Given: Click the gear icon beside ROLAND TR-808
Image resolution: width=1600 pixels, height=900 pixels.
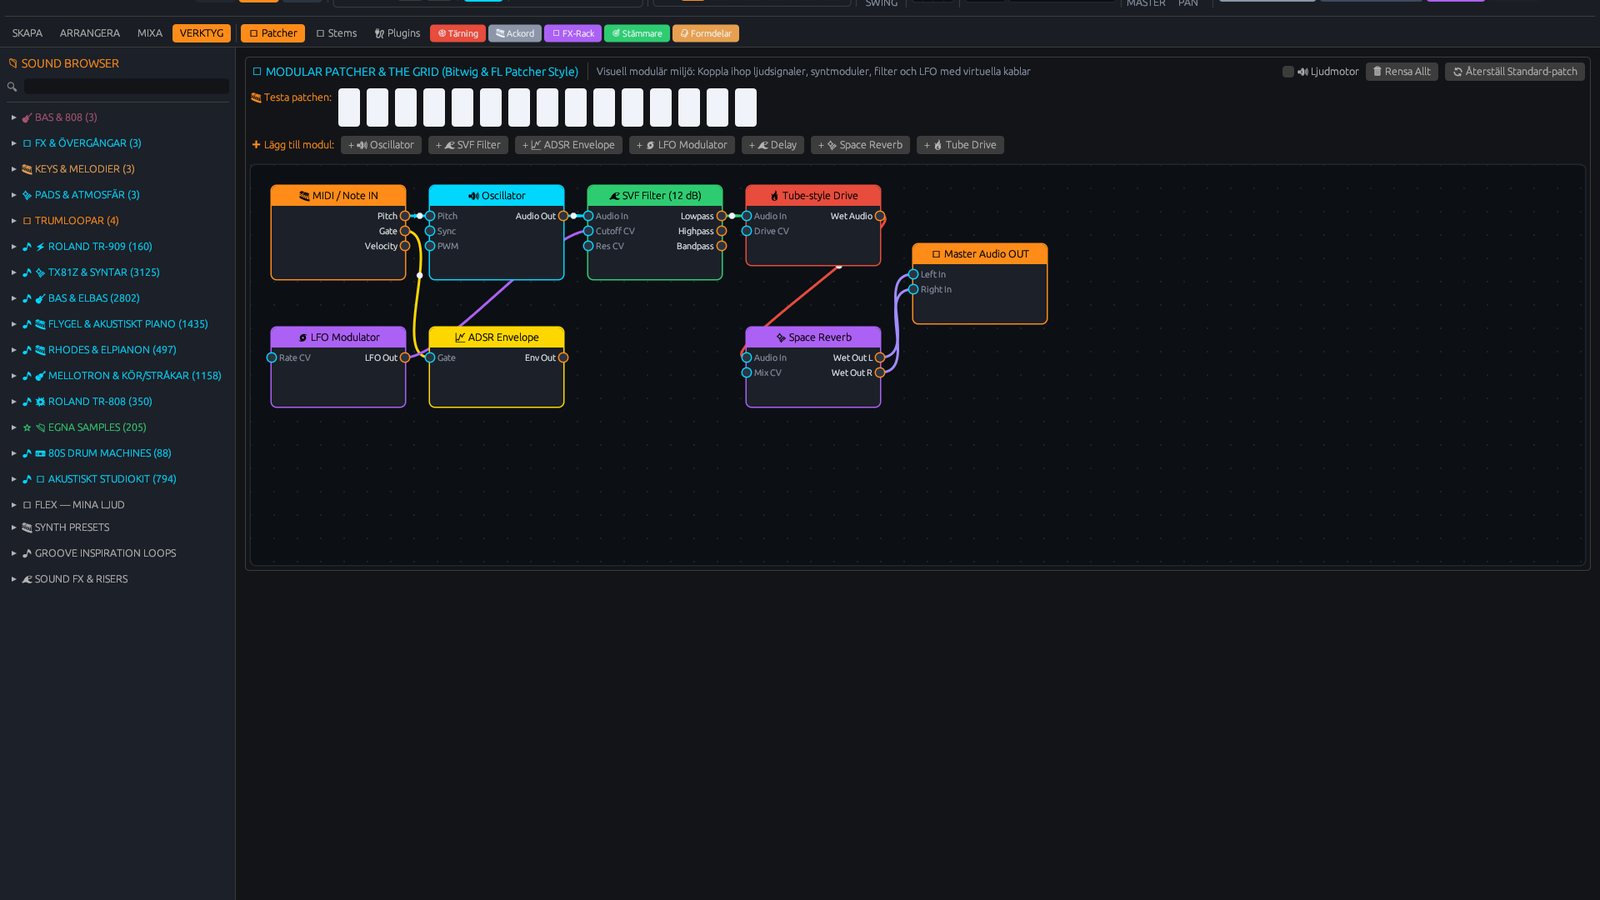Looking at the screenshot, I should click(40, 402).
